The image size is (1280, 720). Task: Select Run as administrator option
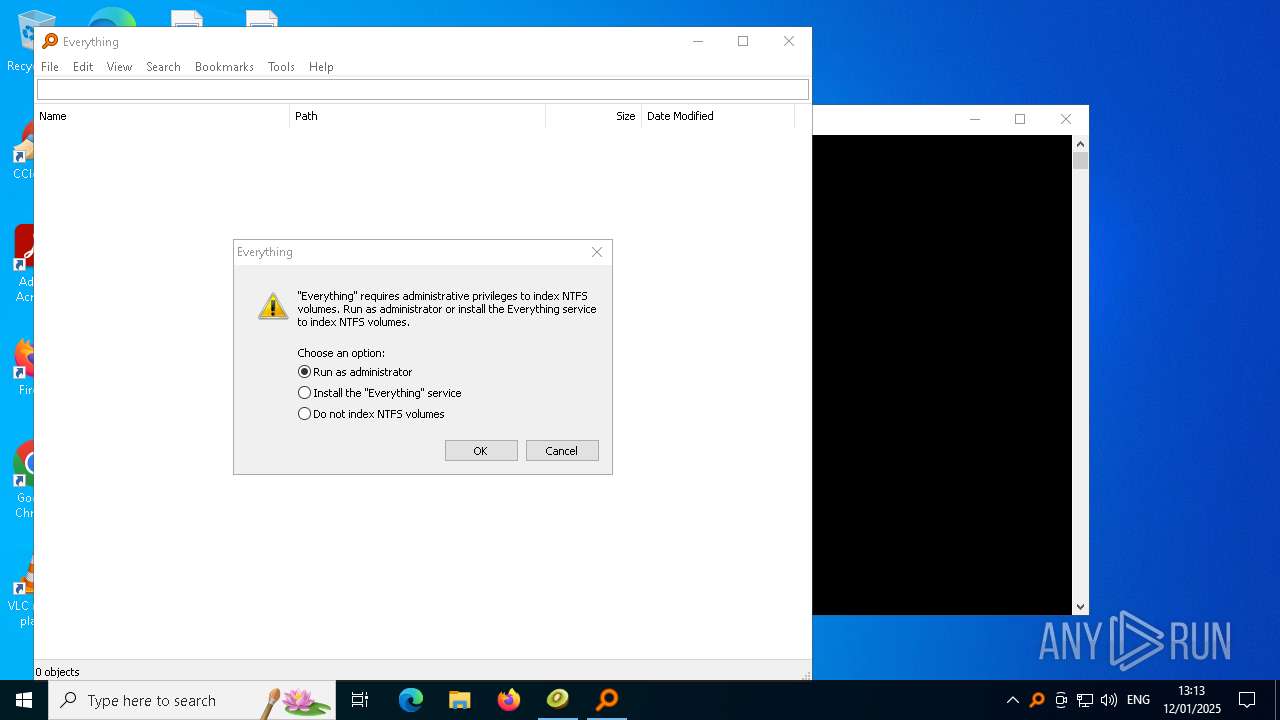355,372
